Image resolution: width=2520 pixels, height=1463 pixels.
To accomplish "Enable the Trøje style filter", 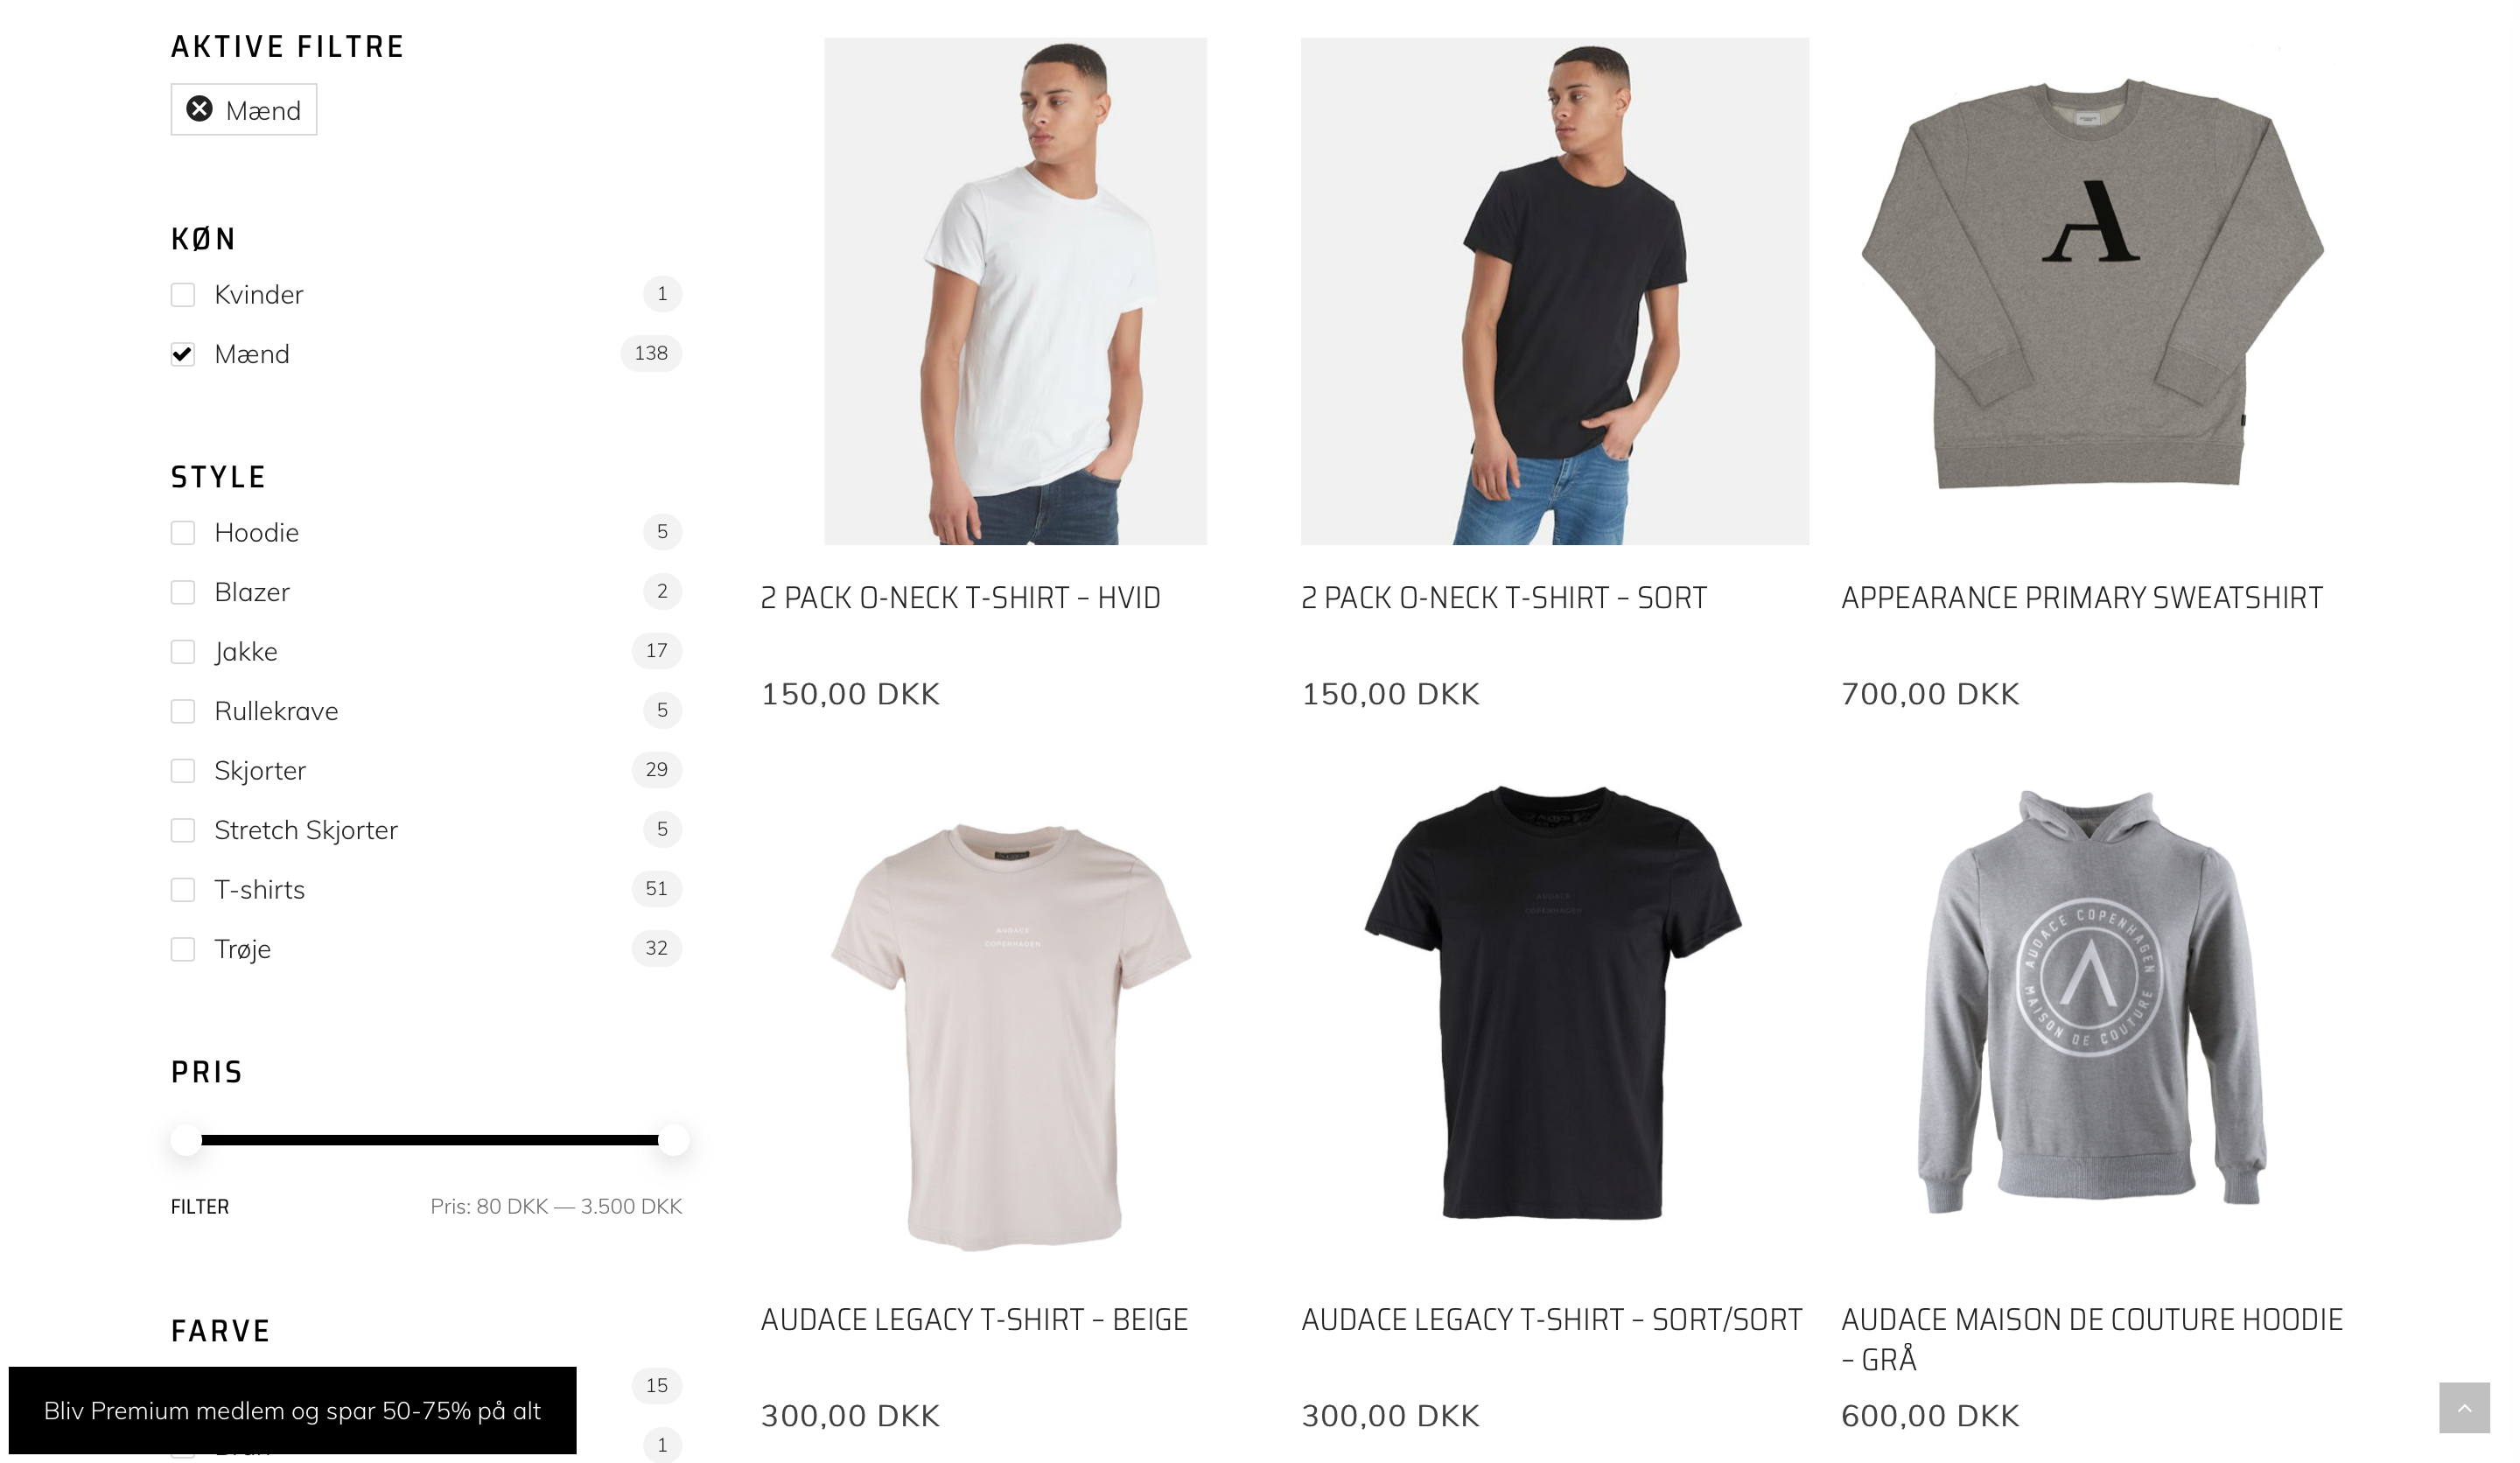I will [183, 949].
